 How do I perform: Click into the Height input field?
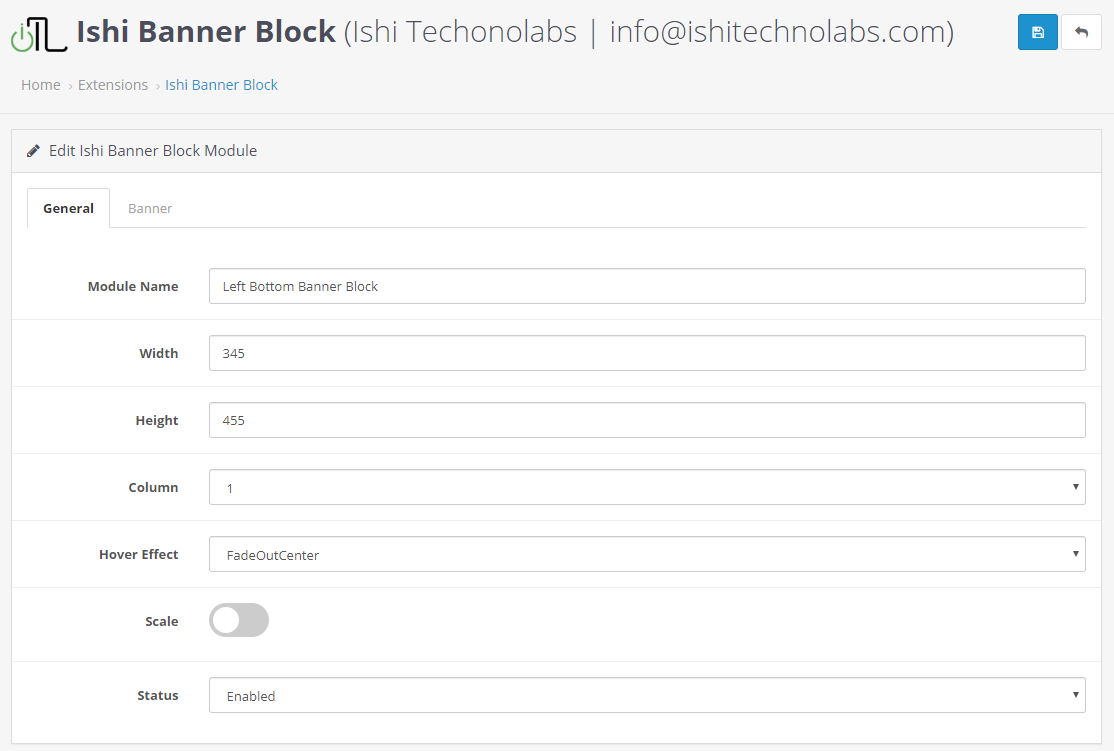tap(647, 420)
